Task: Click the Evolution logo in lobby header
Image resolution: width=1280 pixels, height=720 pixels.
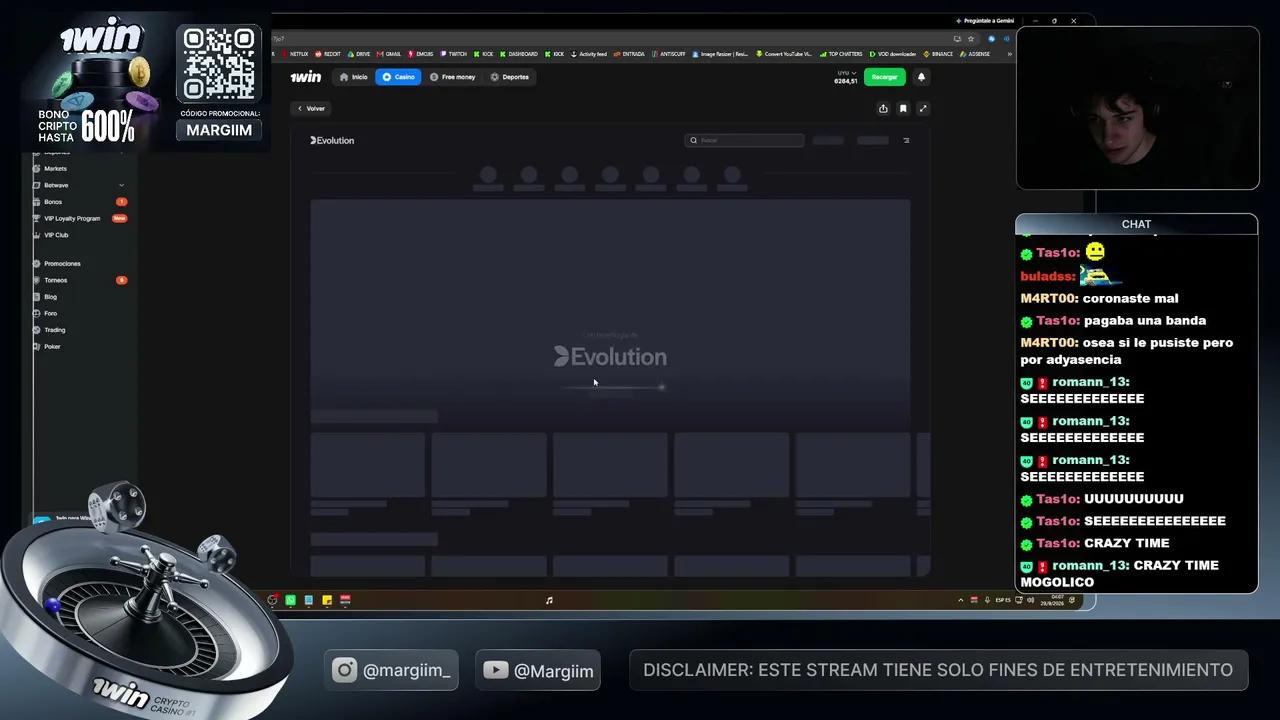Action: point(332,140)
